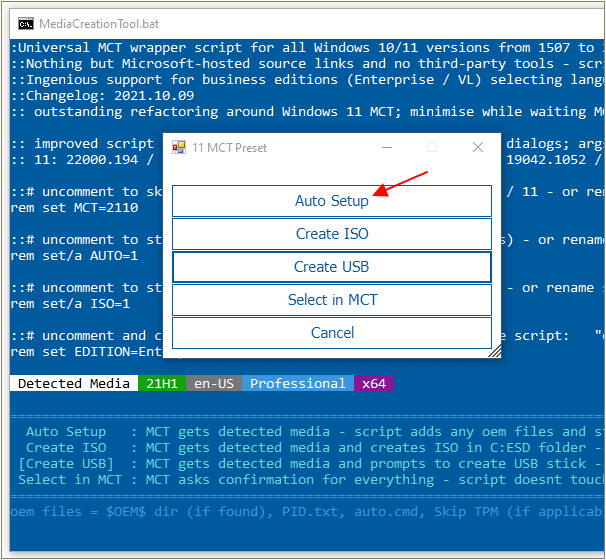
Task: Click the MediaCreationTool.bat window title
Action: [x=99, y=24]
